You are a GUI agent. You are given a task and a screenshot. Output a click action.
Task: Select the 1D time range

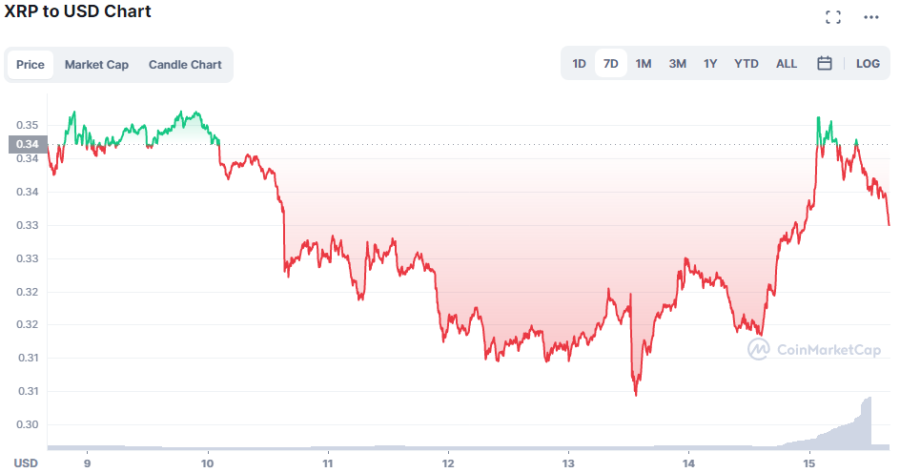pyautogui.click(x=579, y=63)
